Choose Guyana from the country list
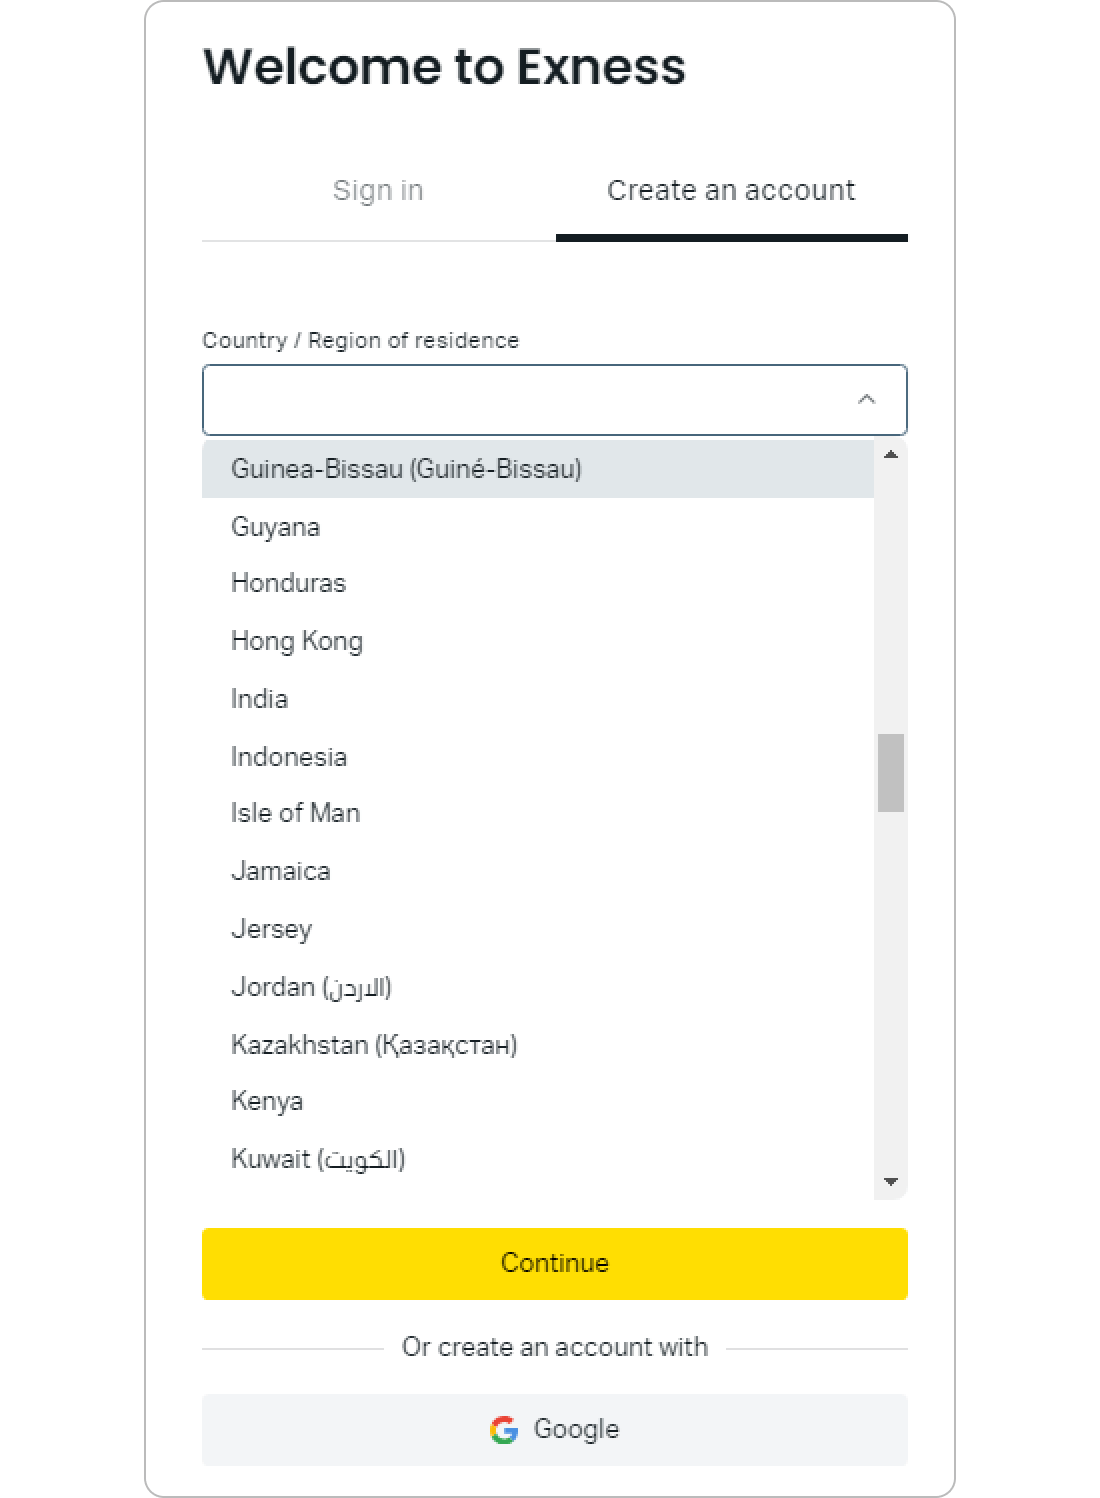1100x1498 pixels. tap(538, 527)
